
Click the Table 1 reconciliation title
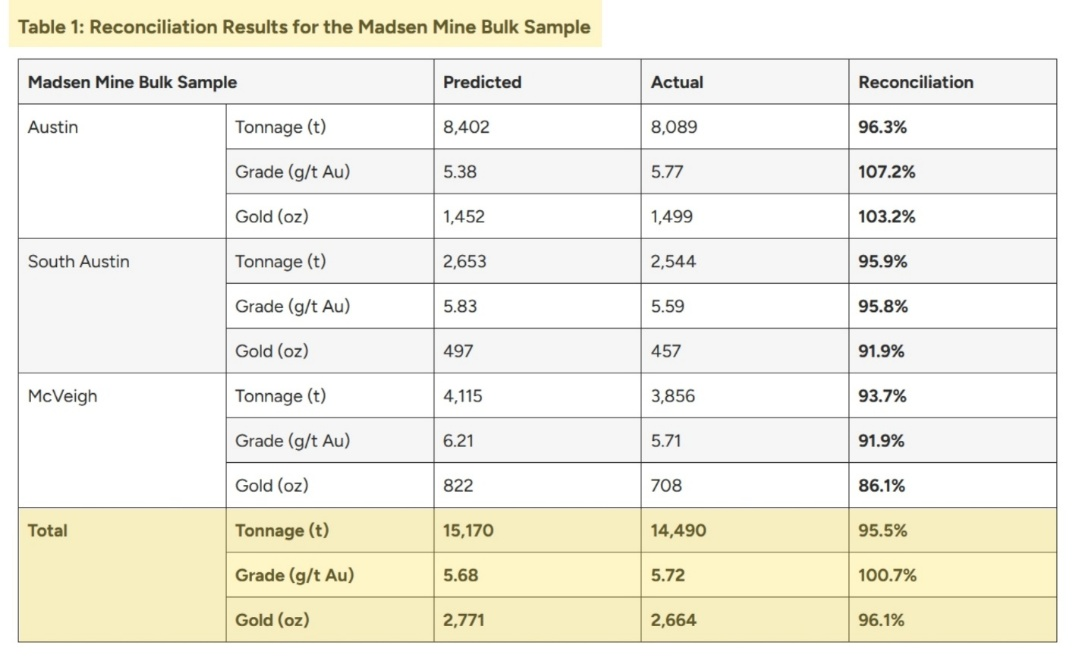pos(304,27)
